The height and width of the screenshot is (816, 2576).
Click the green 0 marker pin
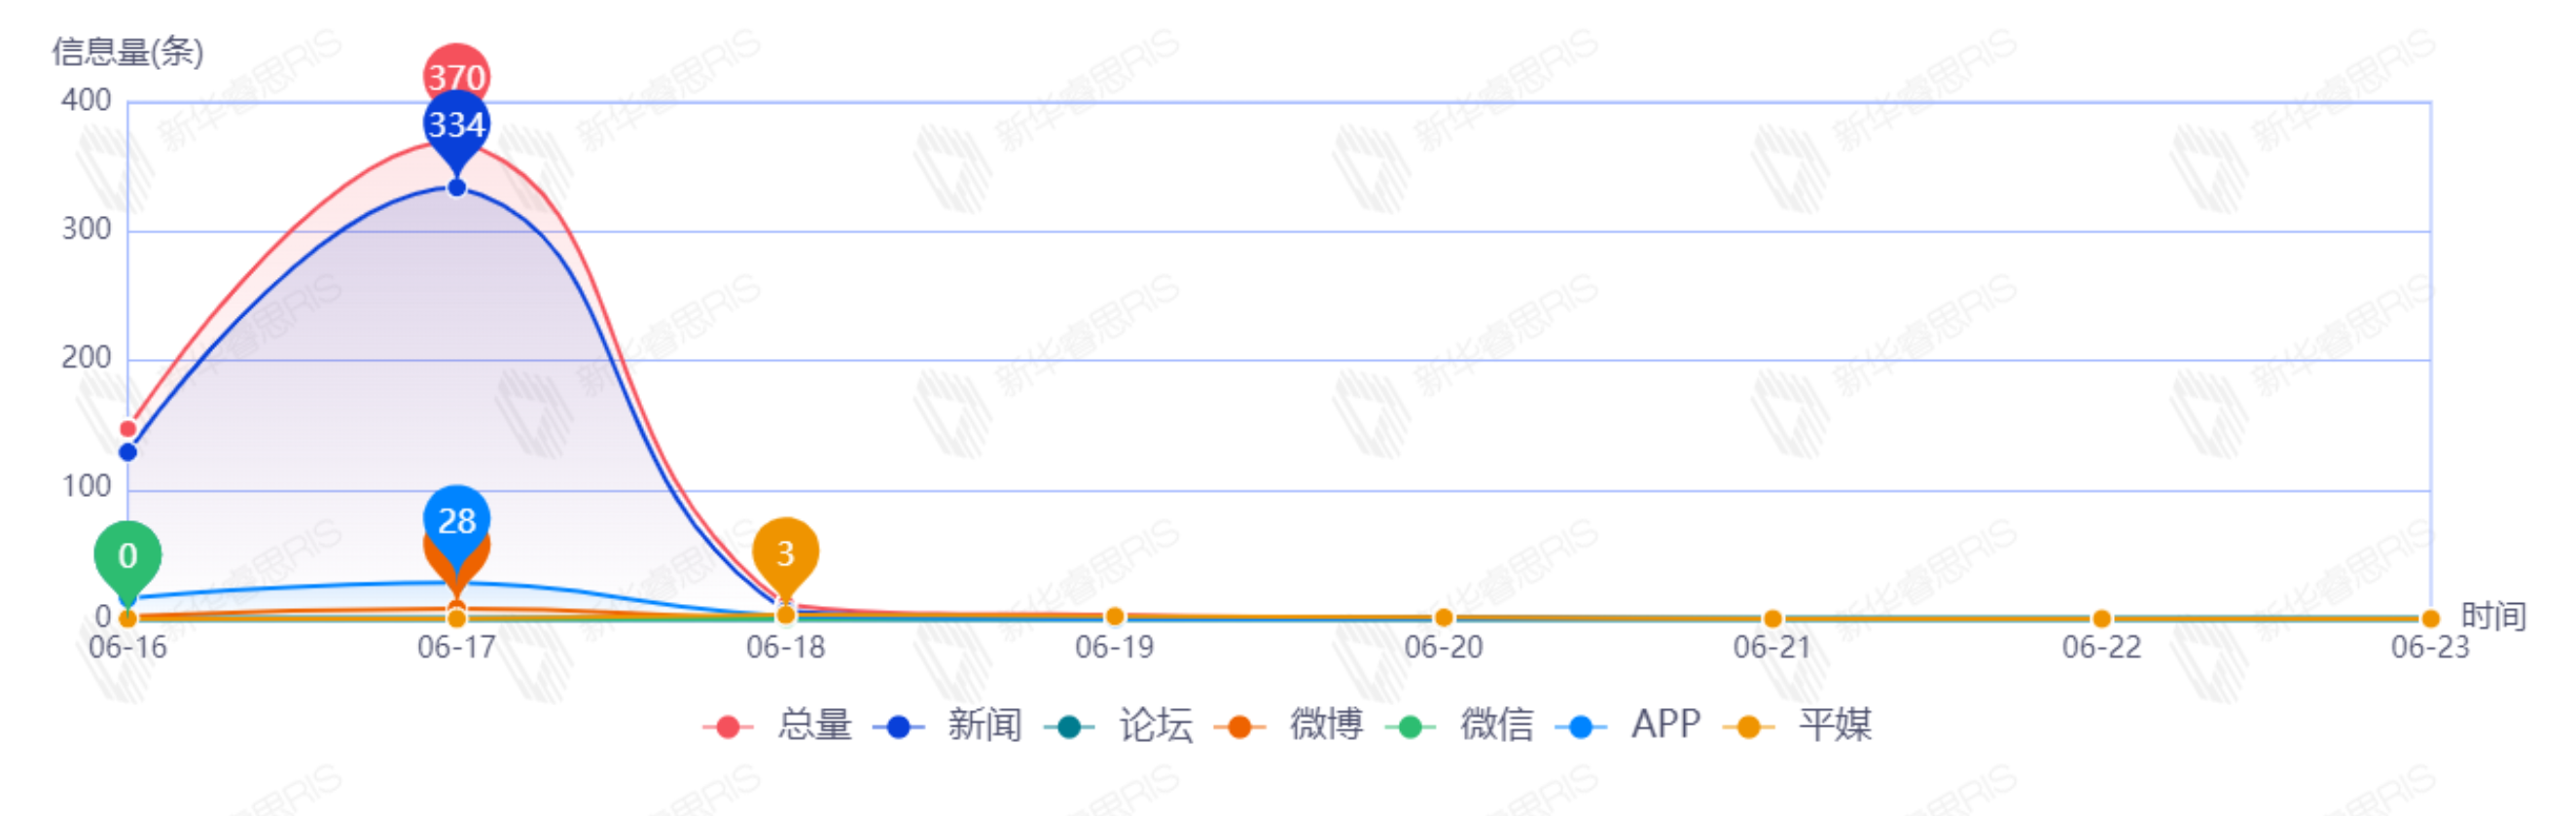tap(128, 558)
